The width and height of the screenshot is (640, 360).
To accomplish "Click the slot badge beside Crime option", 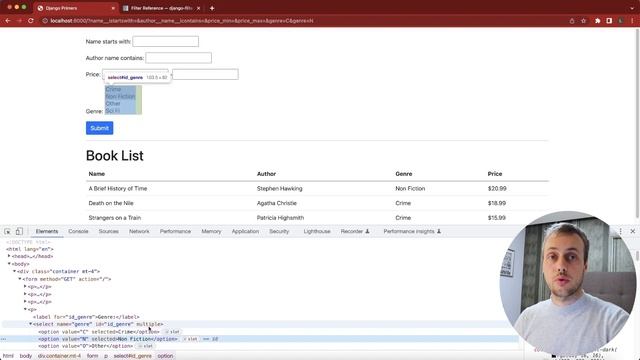I will tap(173, 332).
